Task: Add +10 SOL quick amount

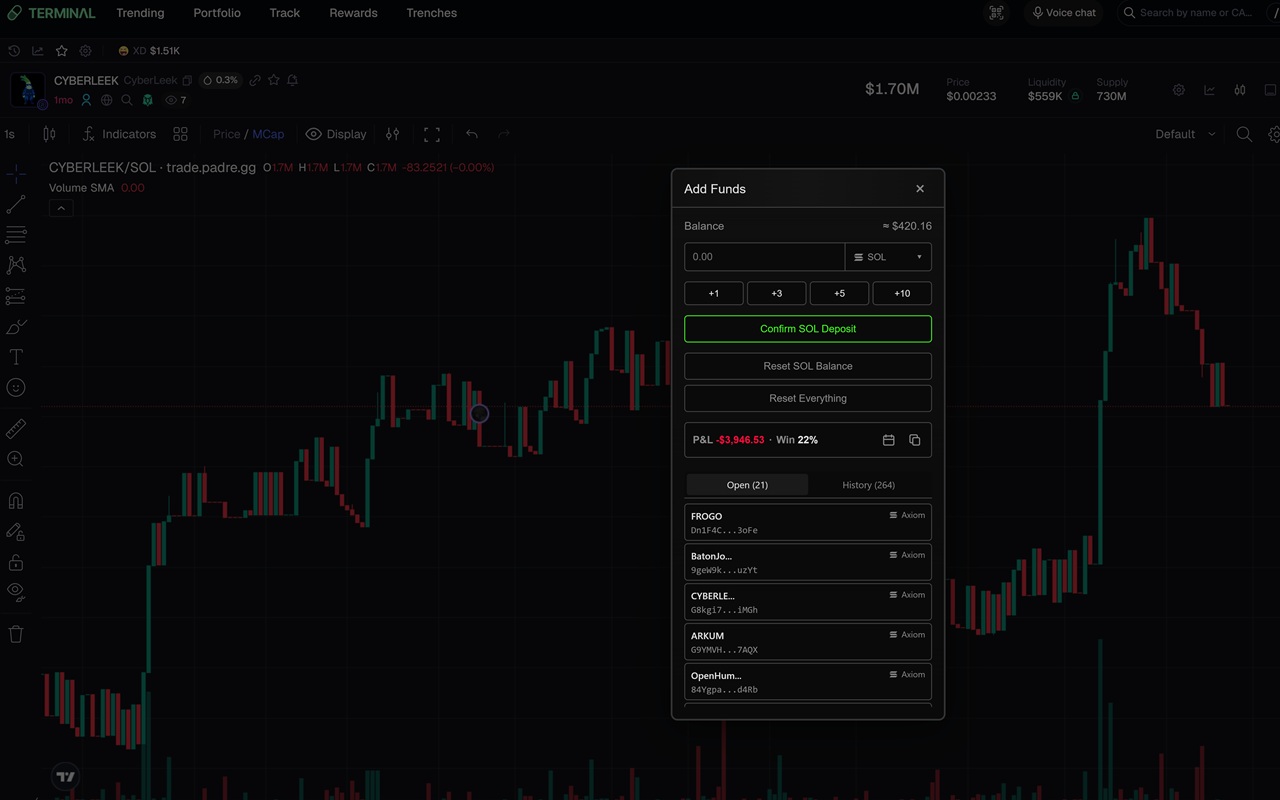Action: (x=902, y=293)
